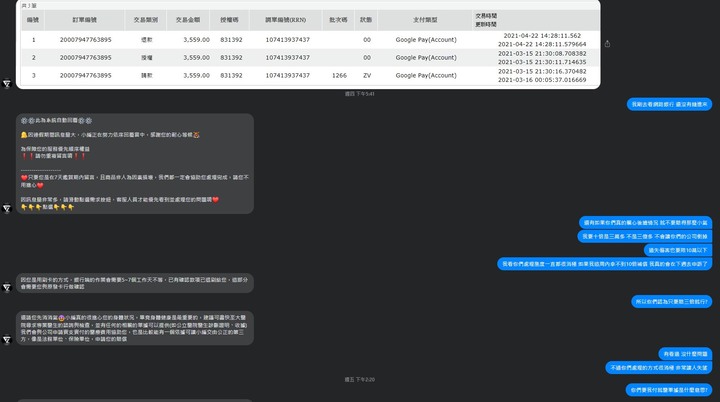The width and height of the screenshot is (720, 402).
Task: Open sender avatar next to the auto-reply message
Action: tap(7, 209)
